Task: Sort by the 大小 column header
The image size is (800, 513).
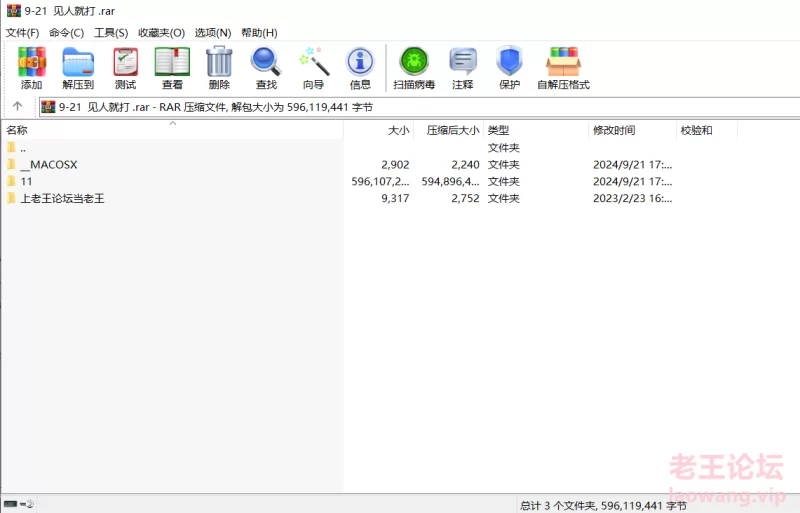Action: pos(379,130)
